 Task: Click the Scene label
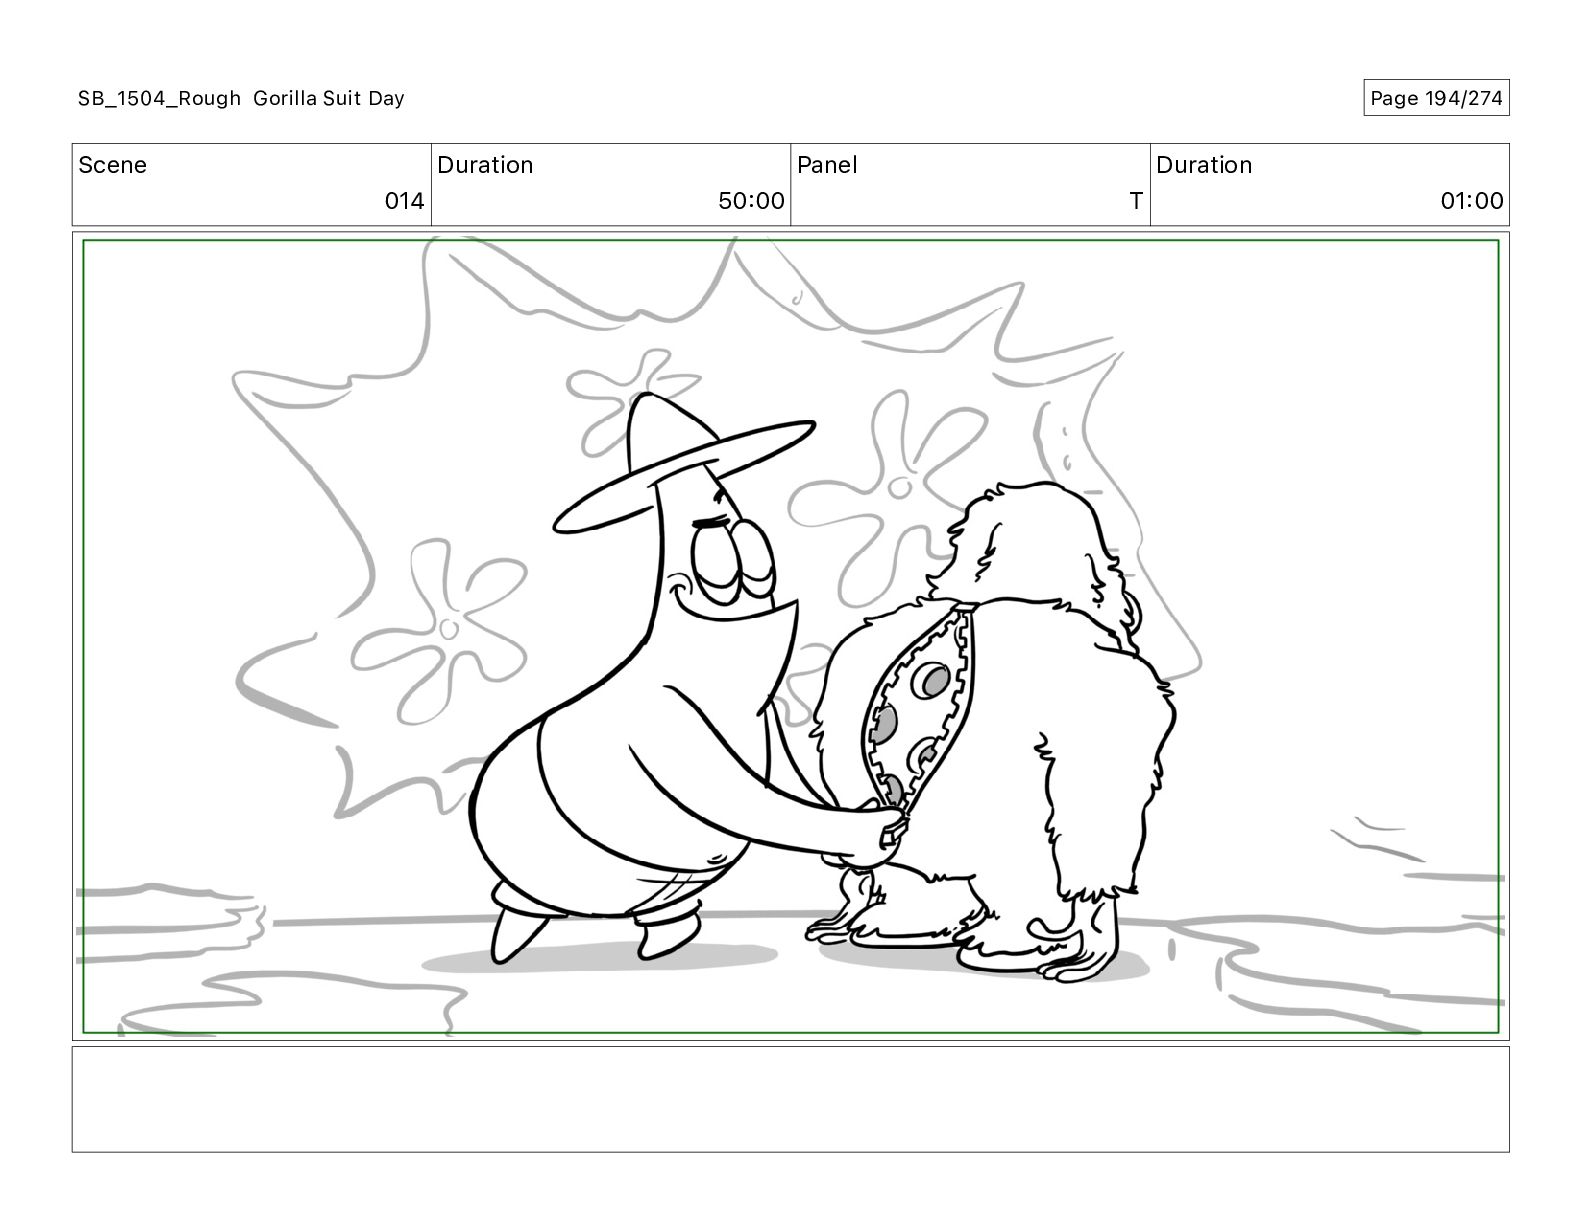(x=112, y=165)
